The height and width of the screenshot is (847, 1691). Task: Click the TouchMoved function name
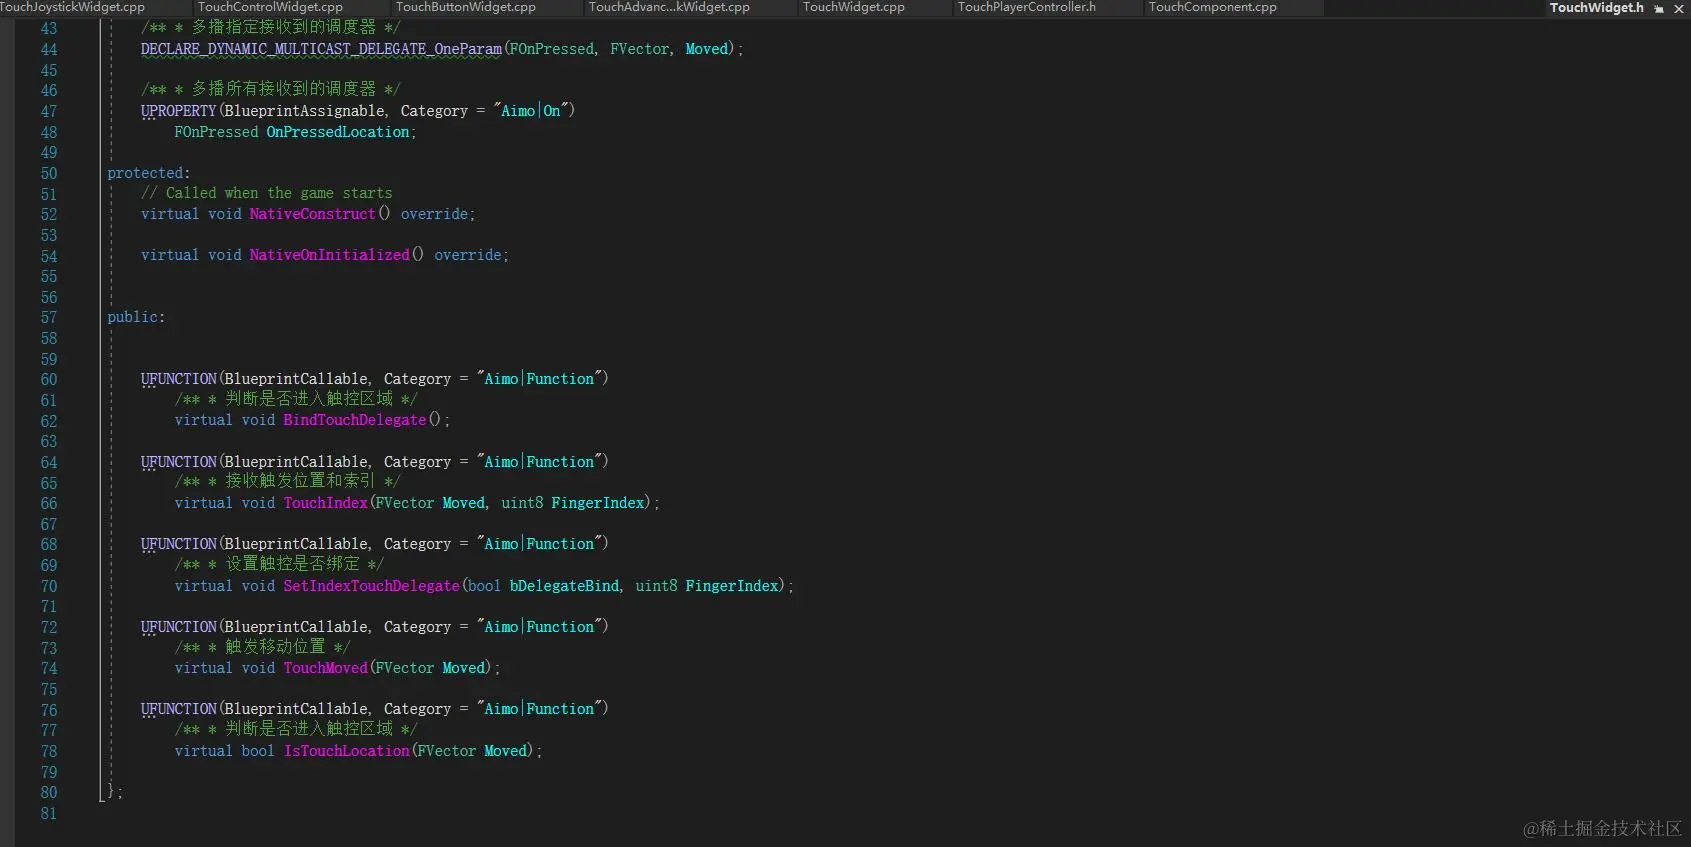325,668
